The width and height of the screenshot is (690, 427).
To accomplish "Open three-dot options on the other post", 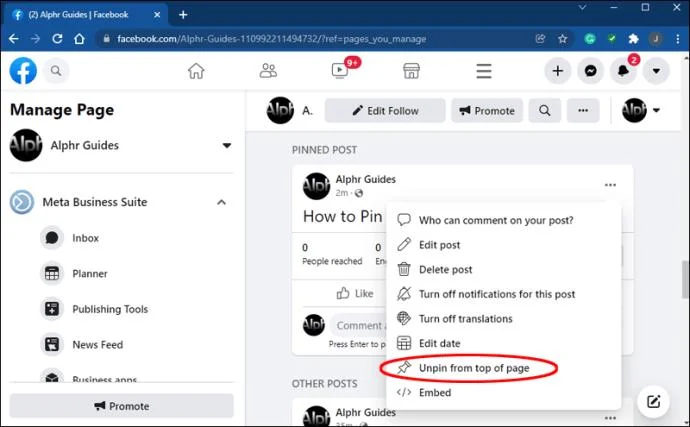I will pos(610,418).
